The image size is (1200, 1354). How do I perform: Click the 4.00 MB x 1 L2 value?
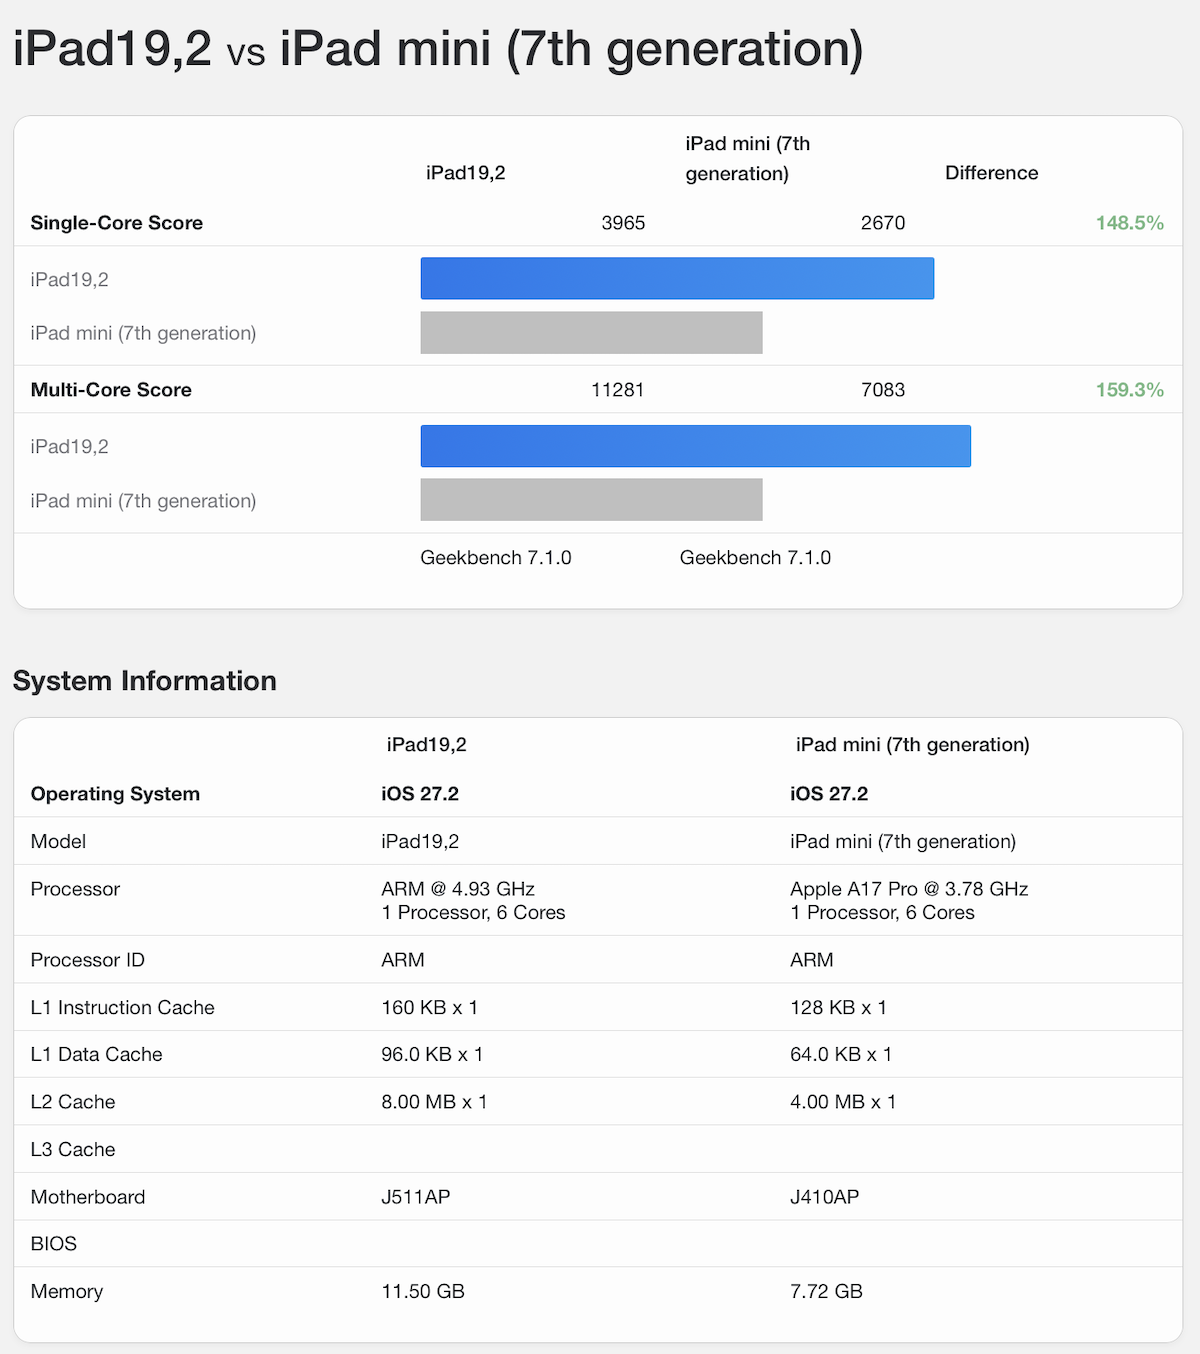pyautogui.click(x=843, y=1102)
